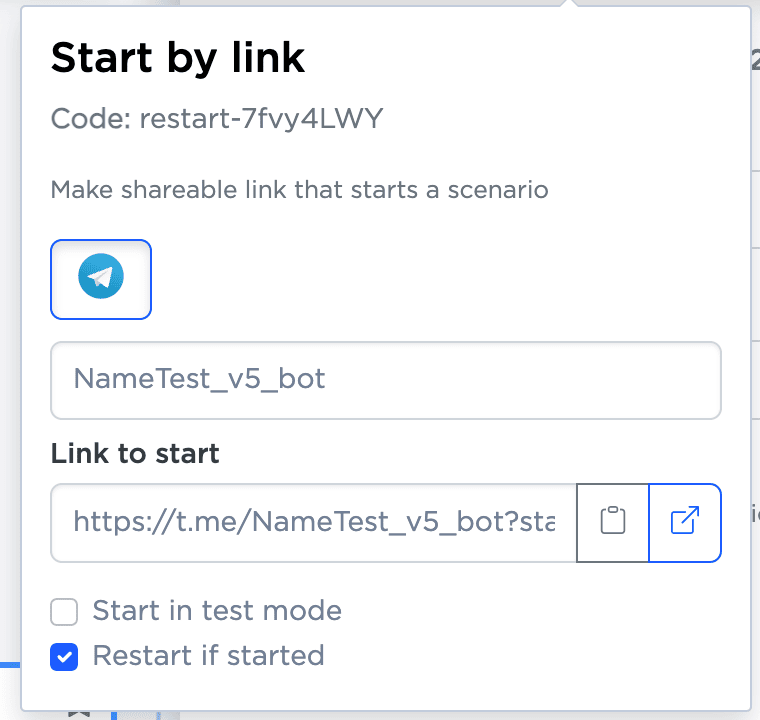Select the Telegram messenger icon button
The width and height of the screenshot is (760, 720).
tap(101, 279)
